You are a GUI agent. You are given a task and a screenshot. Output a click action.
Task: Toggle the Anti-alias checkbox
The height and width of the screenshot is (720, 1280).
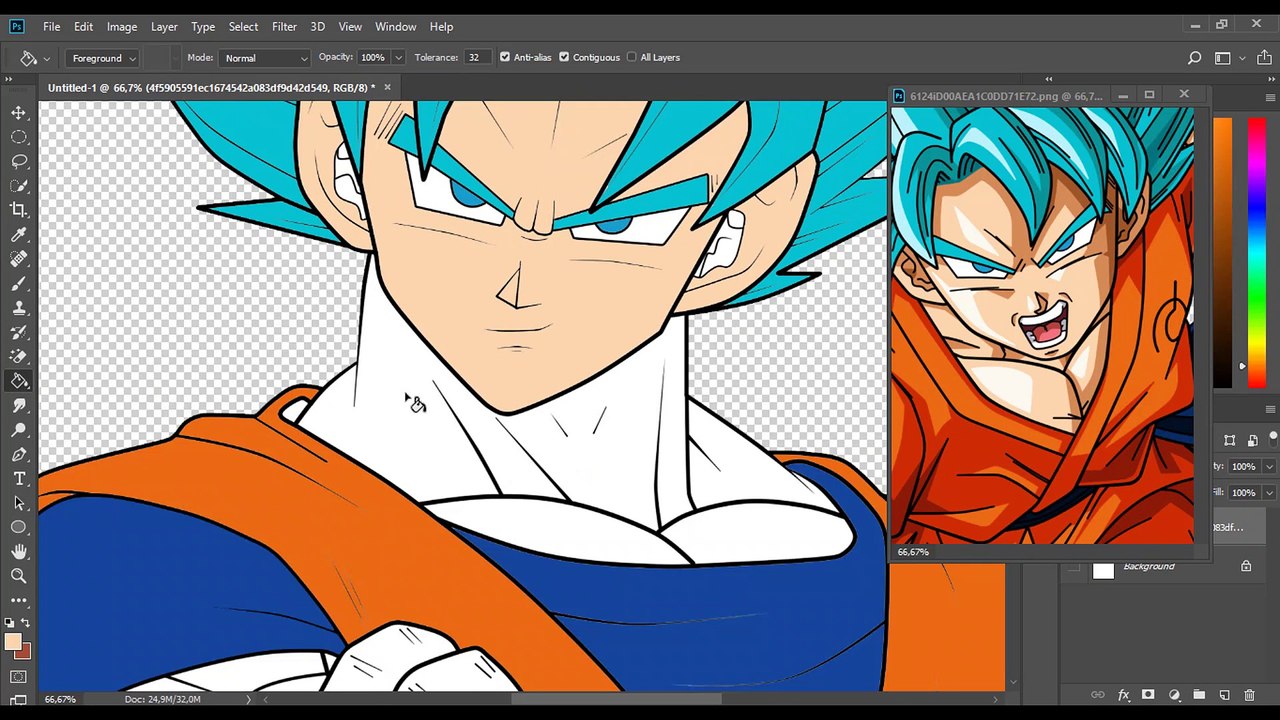tap(505, 57)
